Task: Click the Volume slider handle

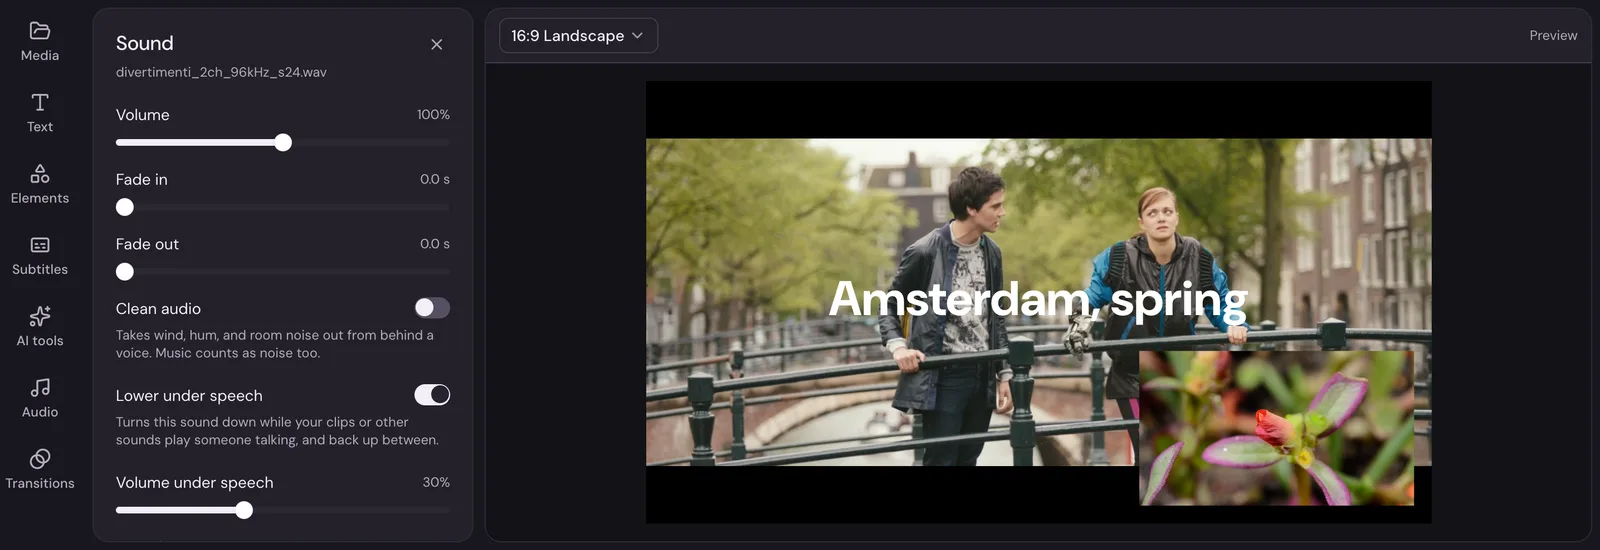Action: [283, 143]
